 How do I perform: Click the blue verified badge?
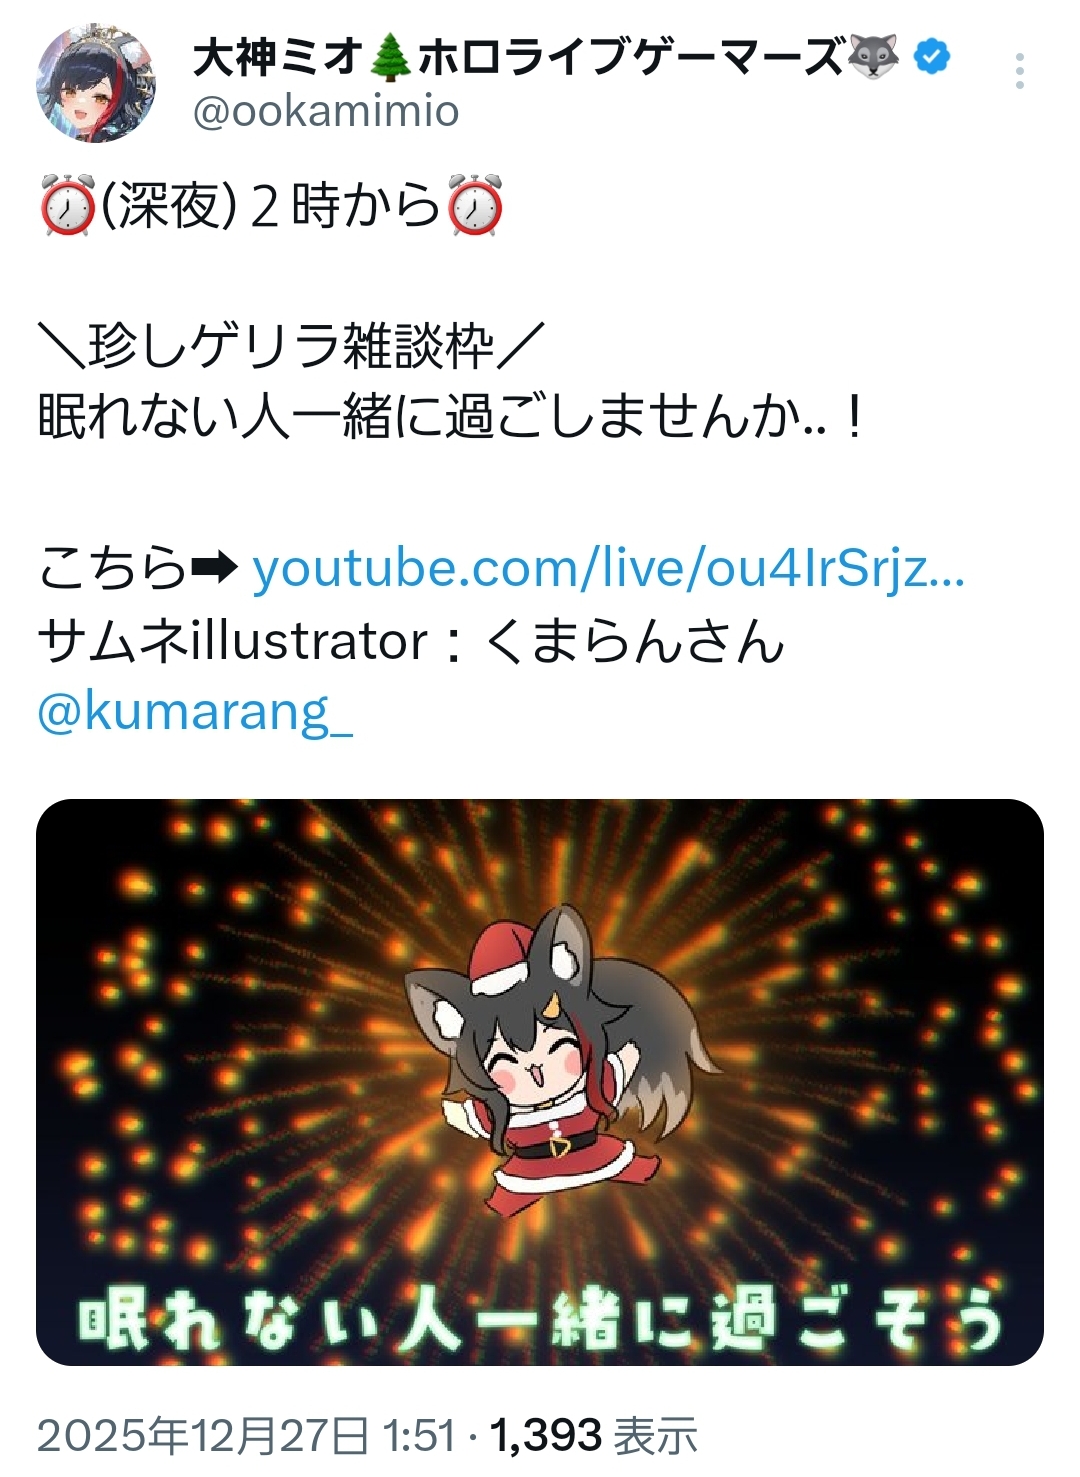(x=932, y=58)
